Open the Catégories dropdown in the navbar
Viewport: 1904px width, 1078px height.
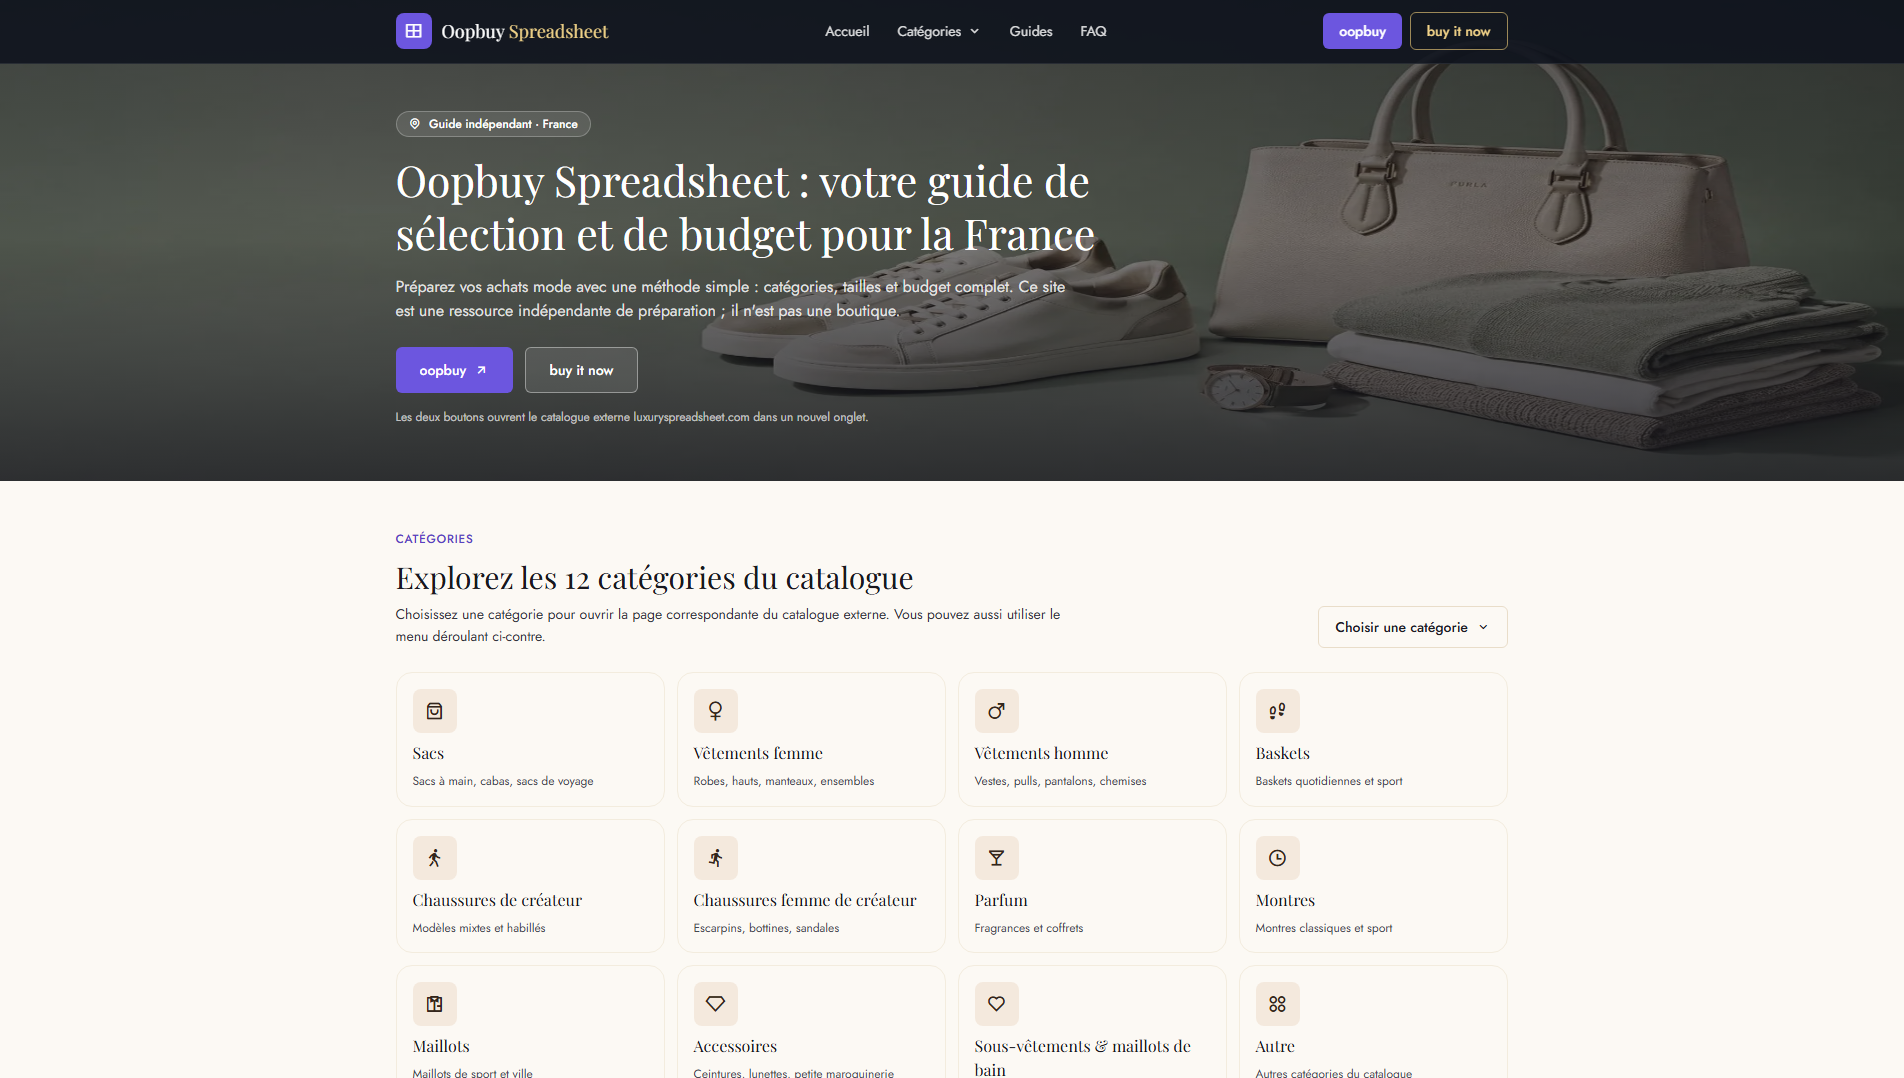point(938,31)
